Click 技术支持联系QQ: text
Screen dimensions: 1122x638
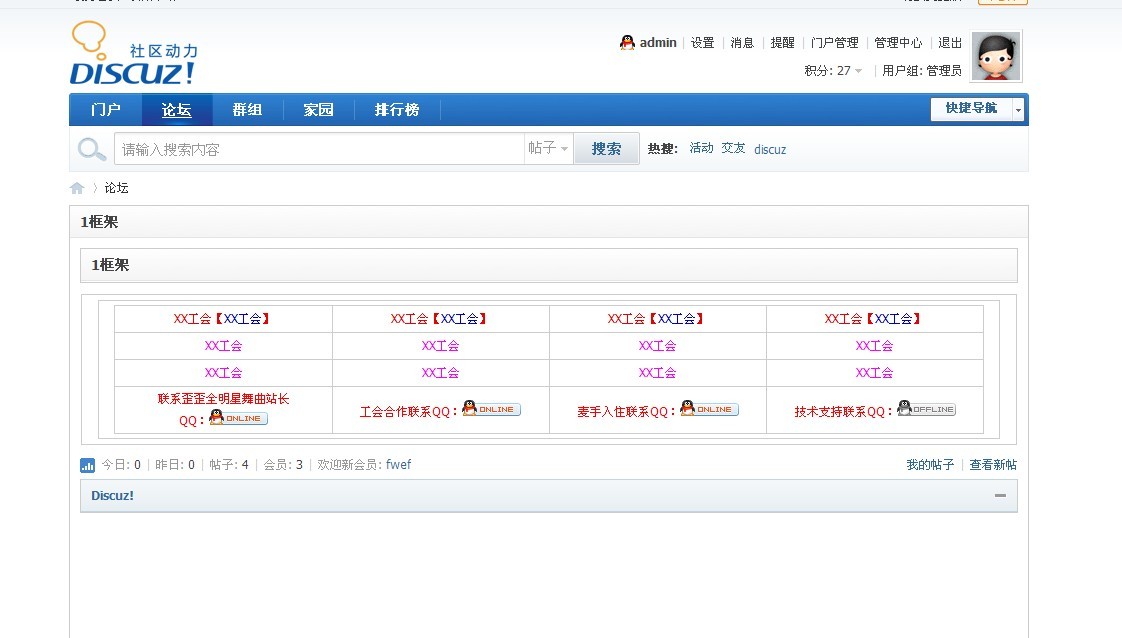[843, 412]
